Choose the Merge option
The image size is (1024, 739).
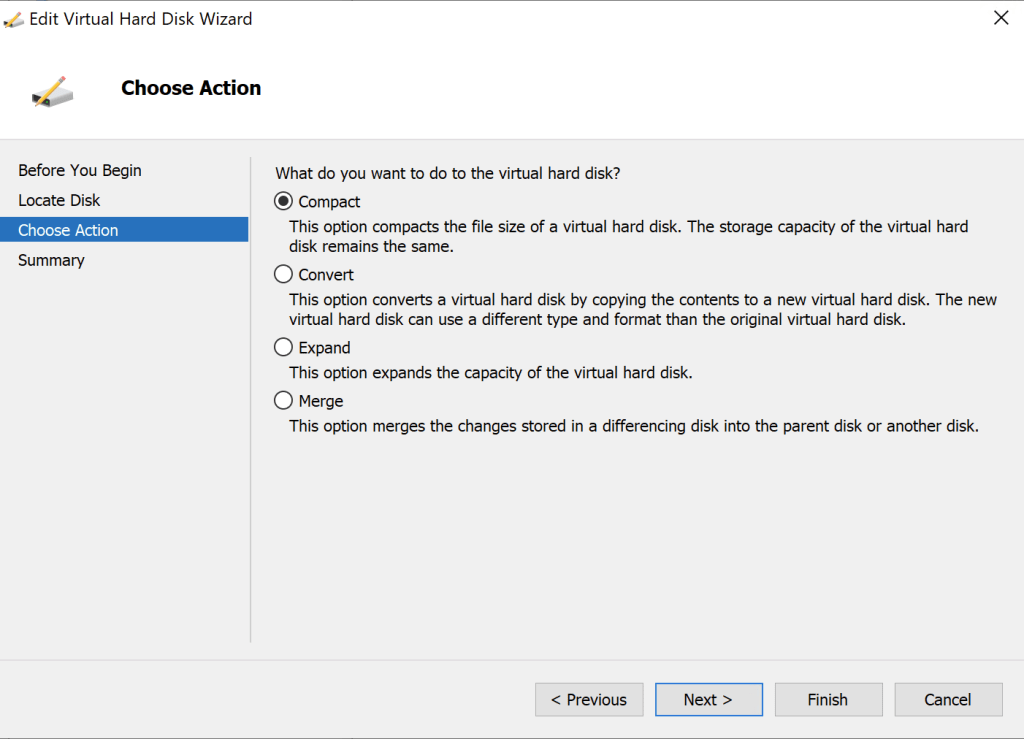point(282,400)
